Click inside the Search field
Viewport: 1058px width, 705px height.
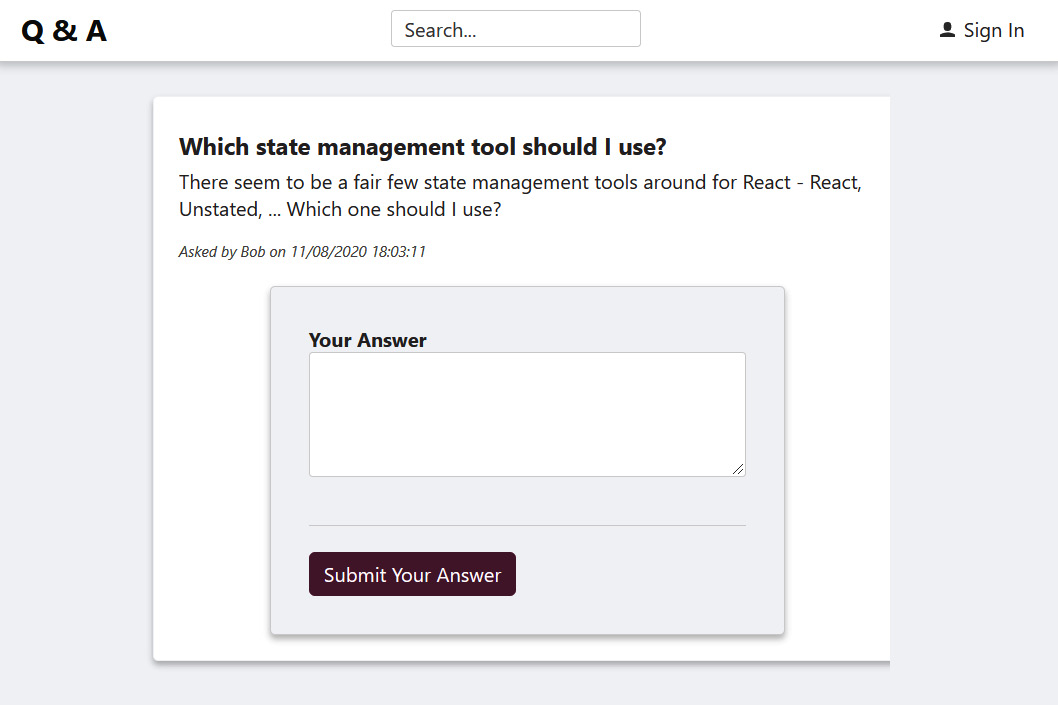(x=515, y=28)
